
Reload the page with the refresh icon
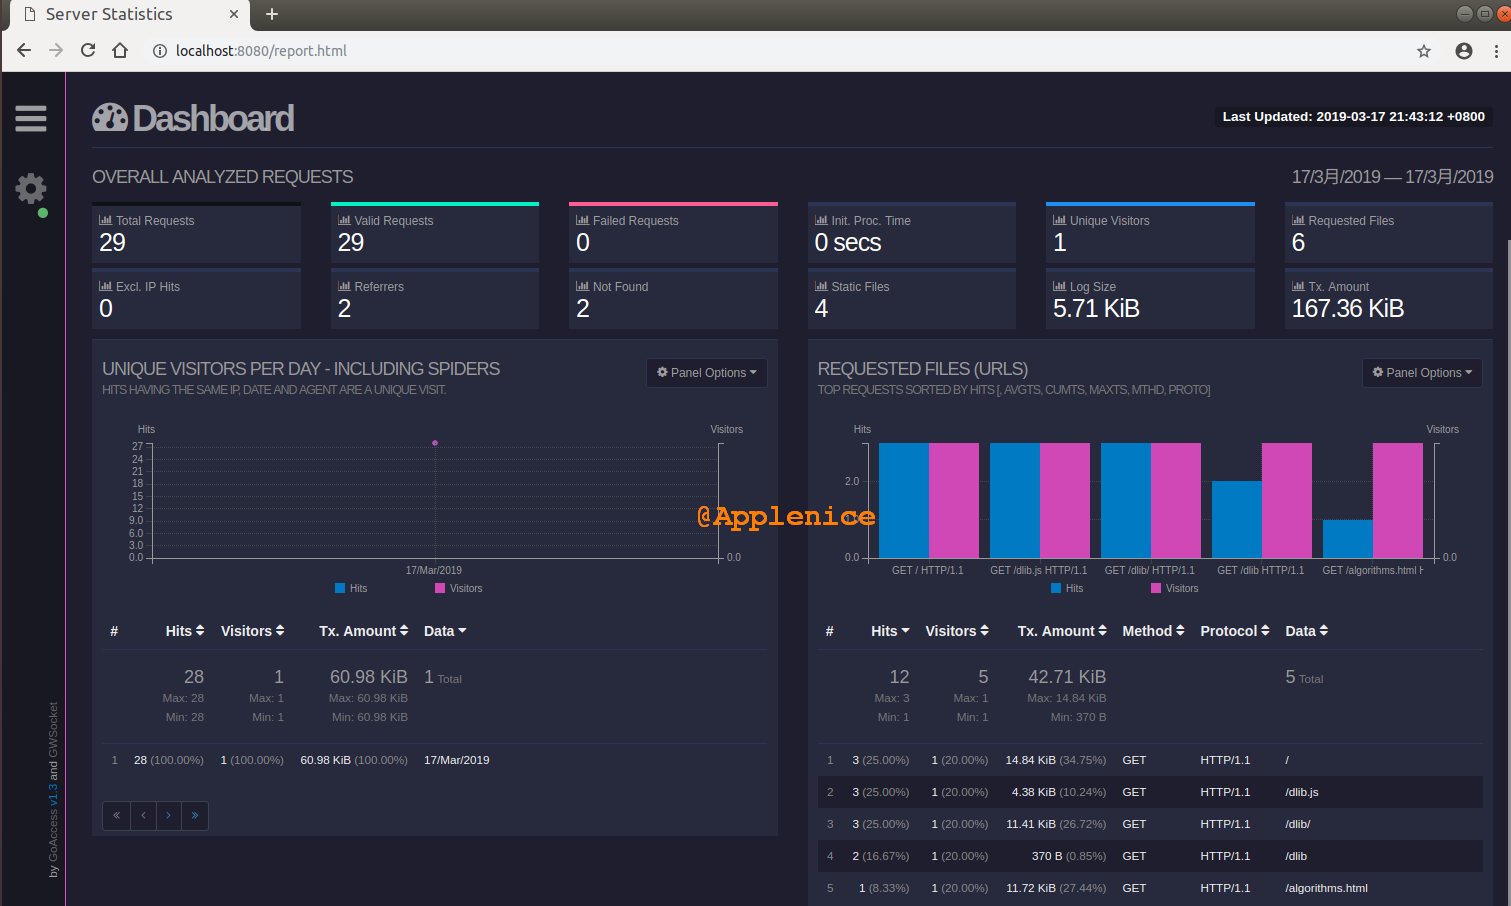[88, 51]
